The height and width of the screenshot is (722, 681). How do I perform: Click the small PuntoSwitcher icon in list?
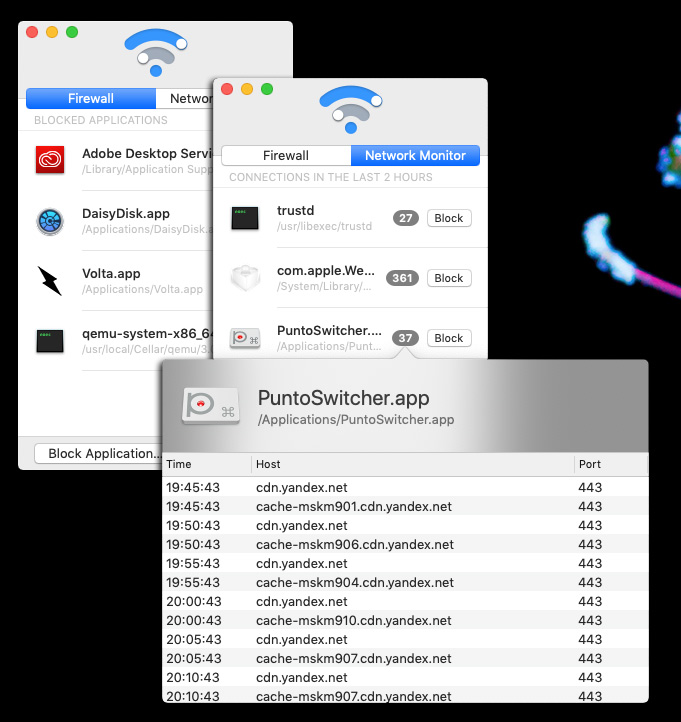(244, 338)
